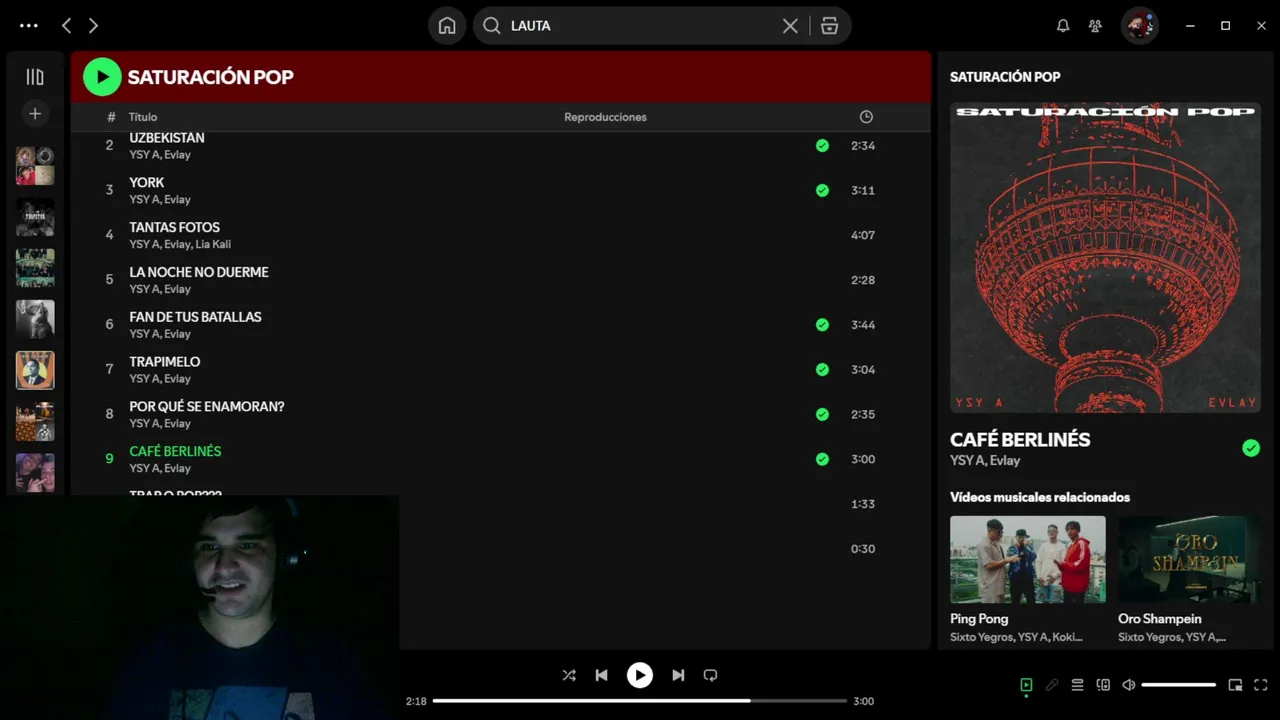The image size is (1280, 720).
Task: Skip to the previous track
Action: click(601, 675)
